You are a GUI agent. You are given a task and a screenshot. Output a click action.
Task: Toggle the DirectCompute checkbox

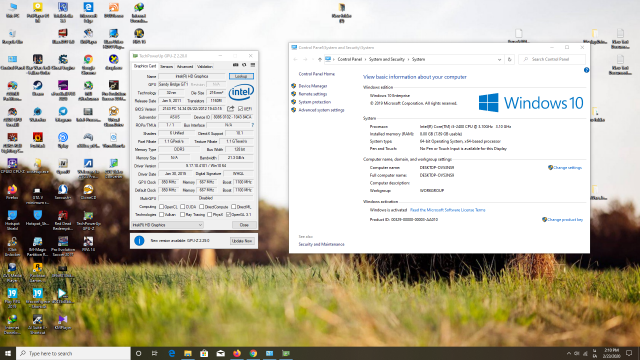pos(201,207)
